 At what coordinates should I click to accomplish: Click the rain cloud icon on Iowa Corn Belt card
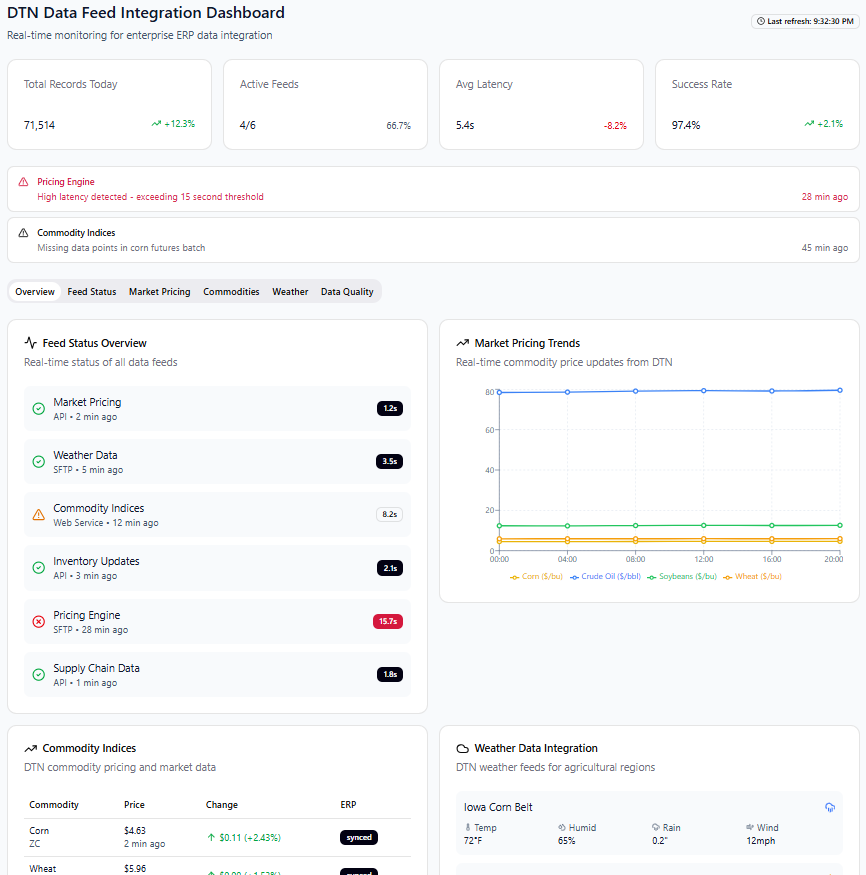(x=830, y=807)
